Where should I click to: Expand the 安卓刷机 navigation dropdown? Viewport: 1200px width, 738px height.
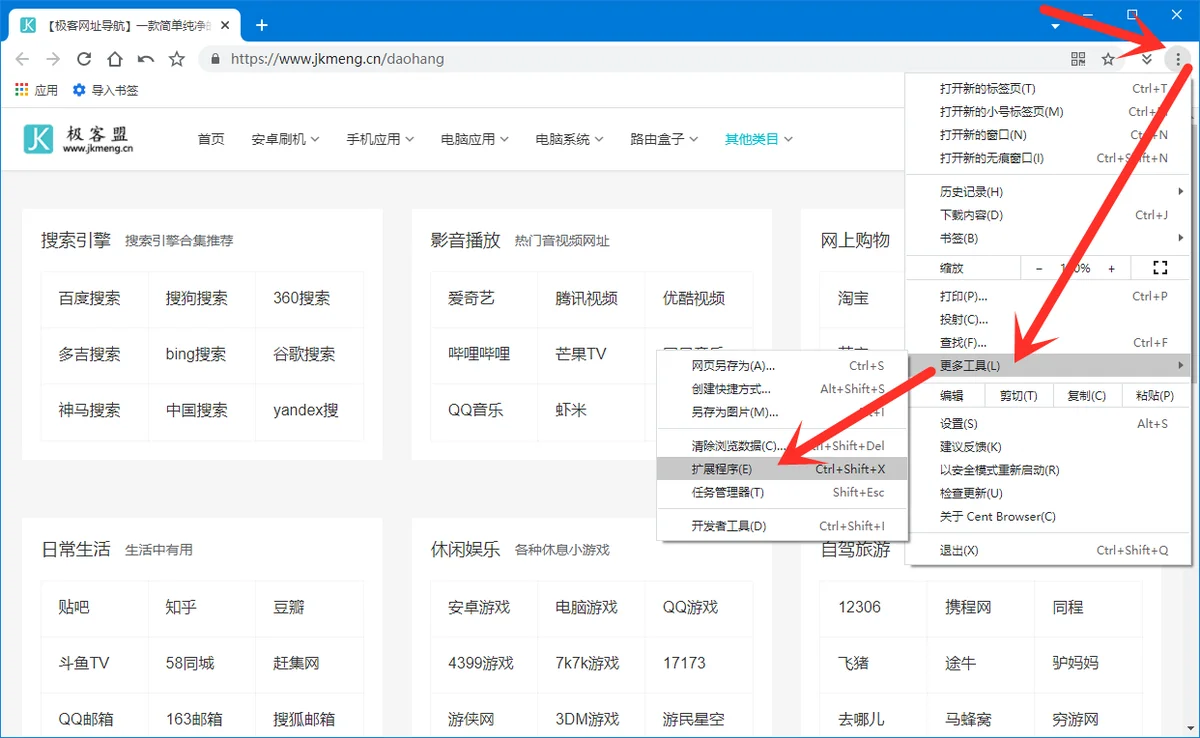pyautogui.click(x=285, y=139)
